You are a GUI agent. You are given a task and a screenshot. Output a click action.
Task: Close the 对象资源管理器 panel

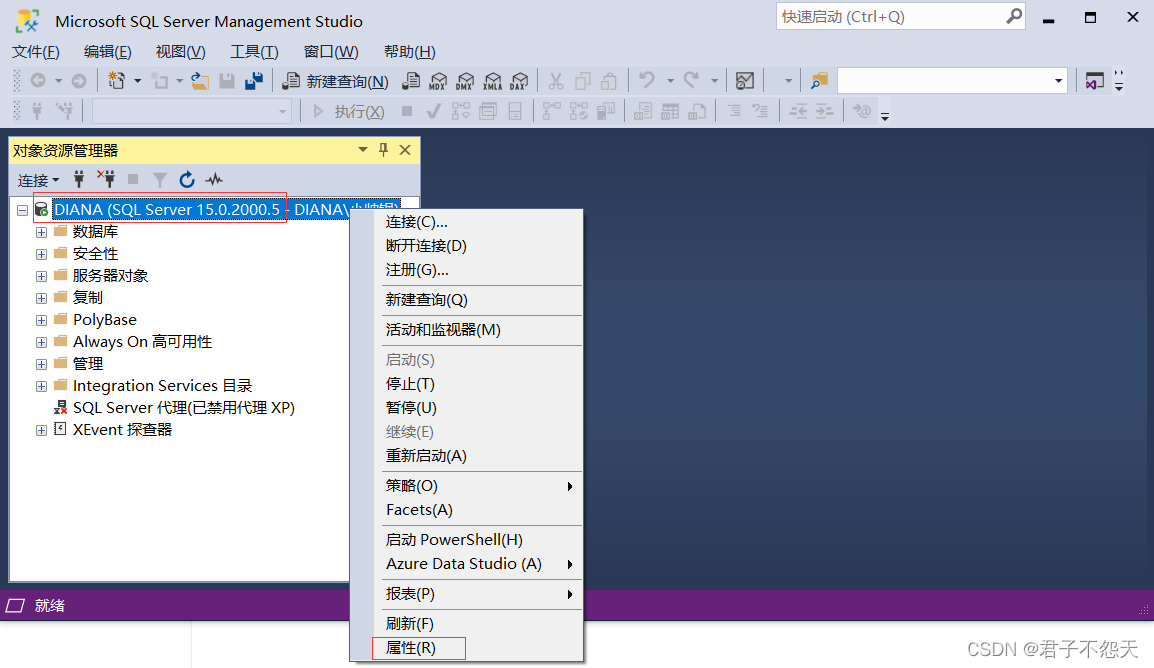(x=405, y=149)
